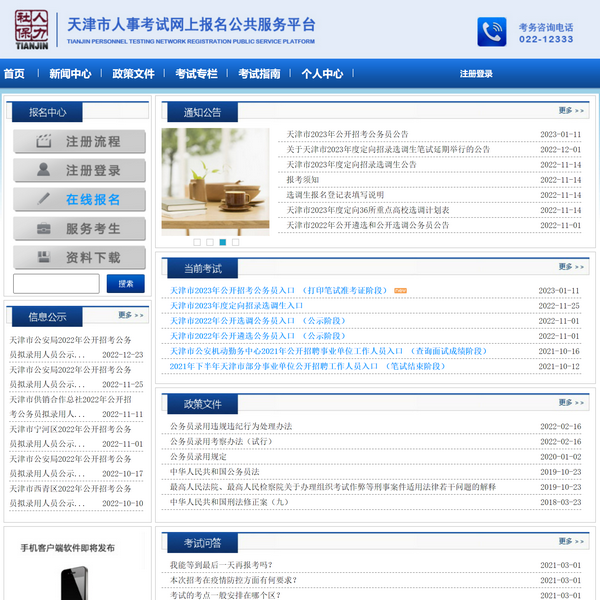Click the 在线报名 pencil icon
This screenshot has width=600, height=600.
click(43, 200)
